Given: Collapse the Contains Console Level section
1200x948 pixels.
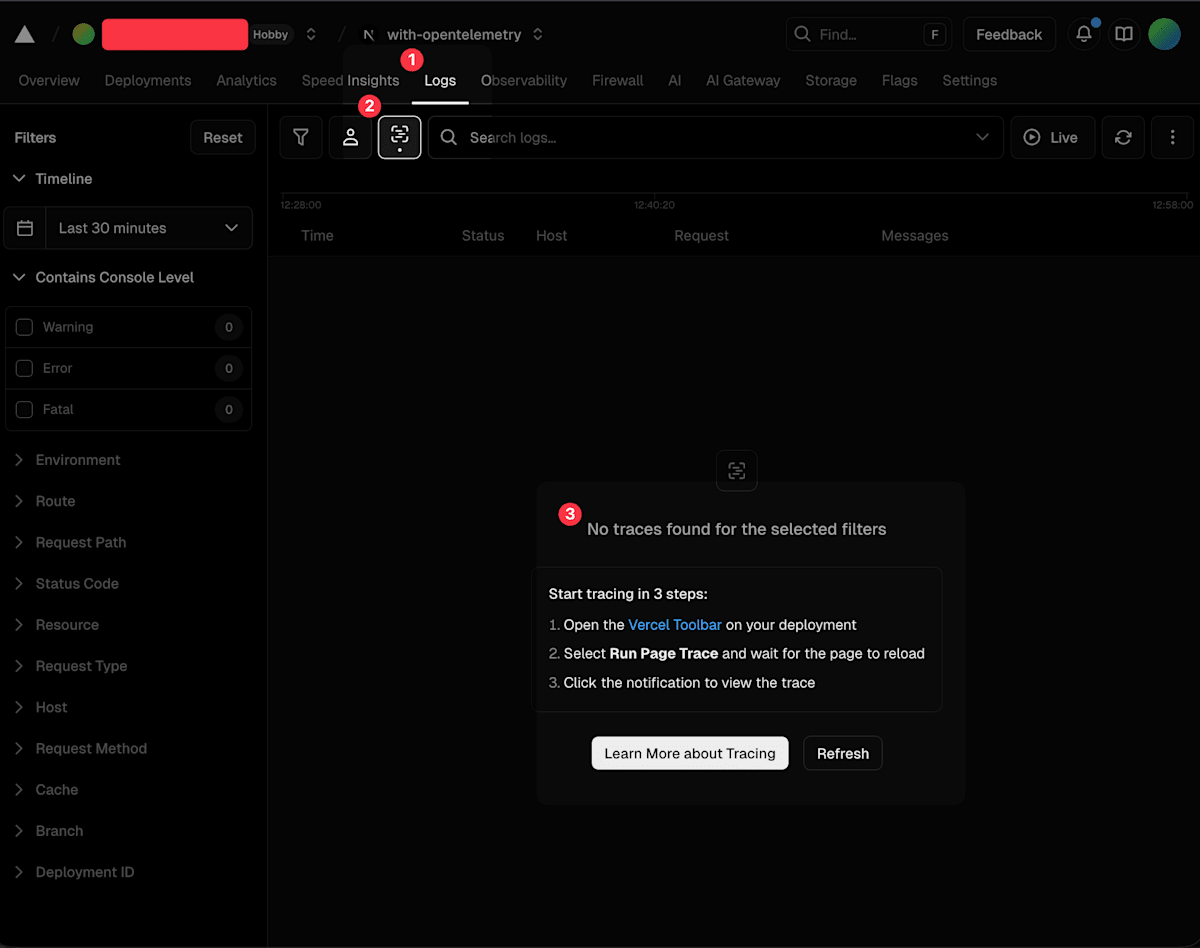Looking at the screenshot, I should [x=104, y=277].
